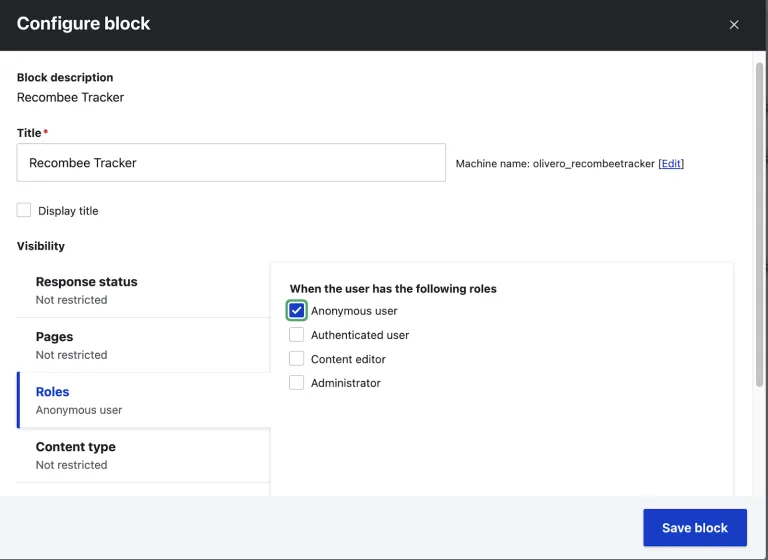Open the Response status visibility tab
This screenshot has height=560, width=768.
[143, 290]
